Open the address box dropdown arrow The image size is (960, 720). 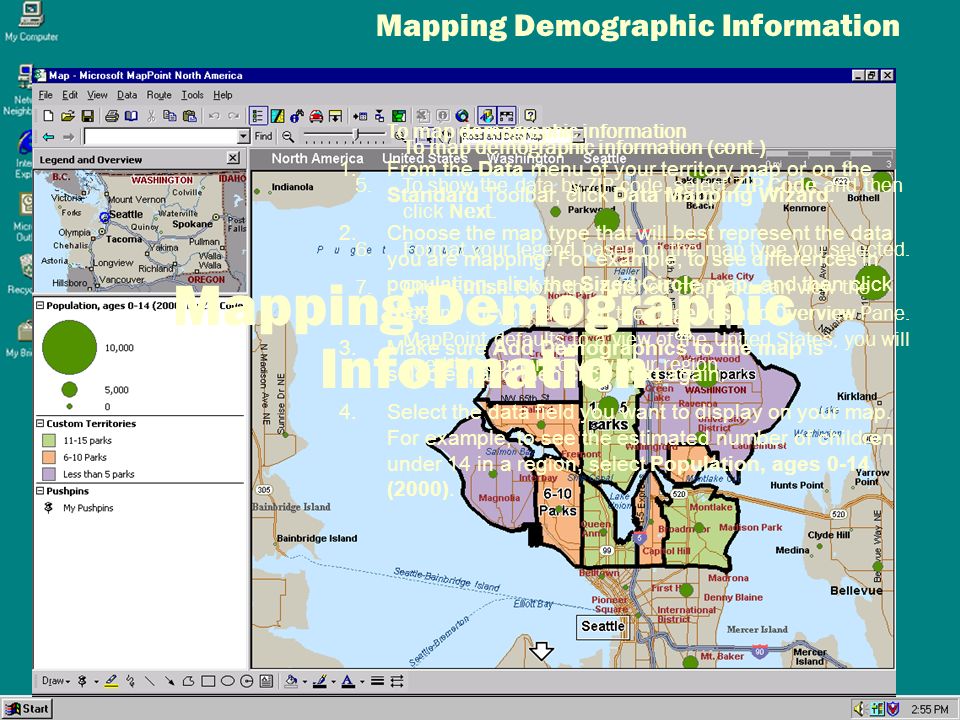click(243, 137)
